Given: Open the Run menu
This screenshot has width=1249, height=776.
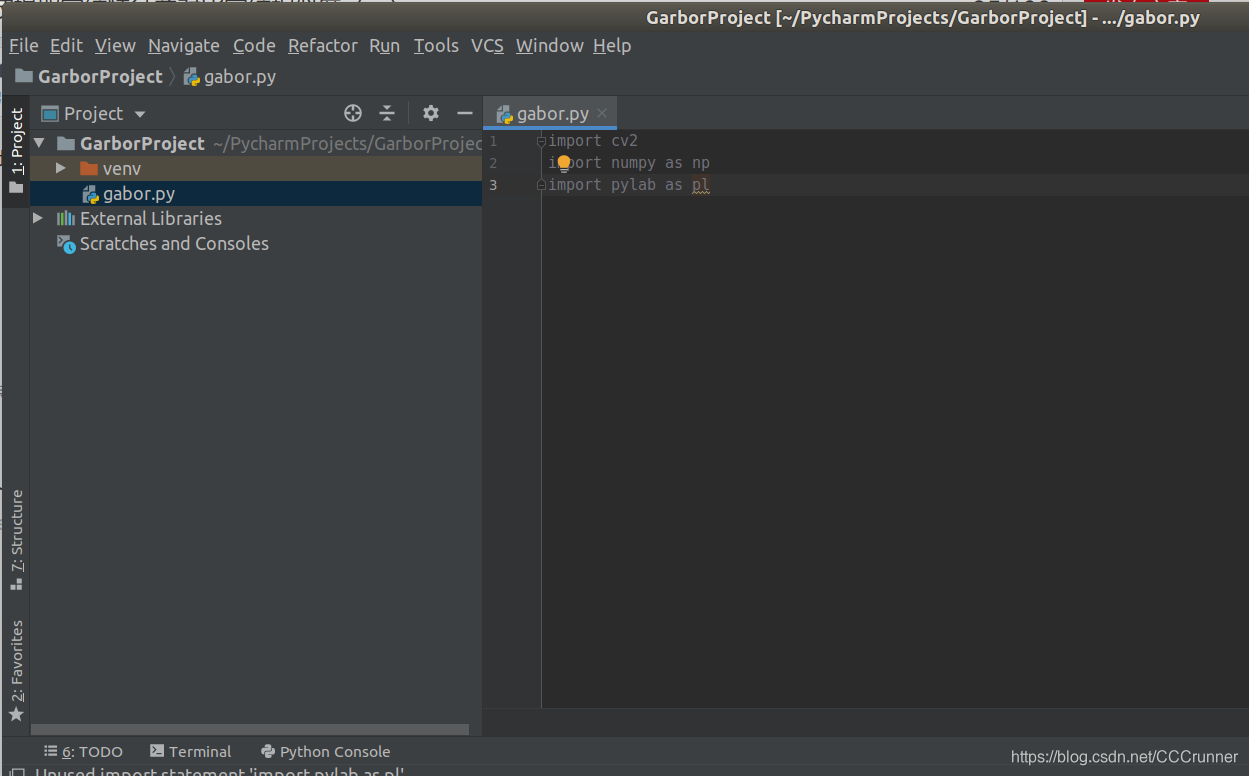Looking at the screenshot, I should 384,45.
